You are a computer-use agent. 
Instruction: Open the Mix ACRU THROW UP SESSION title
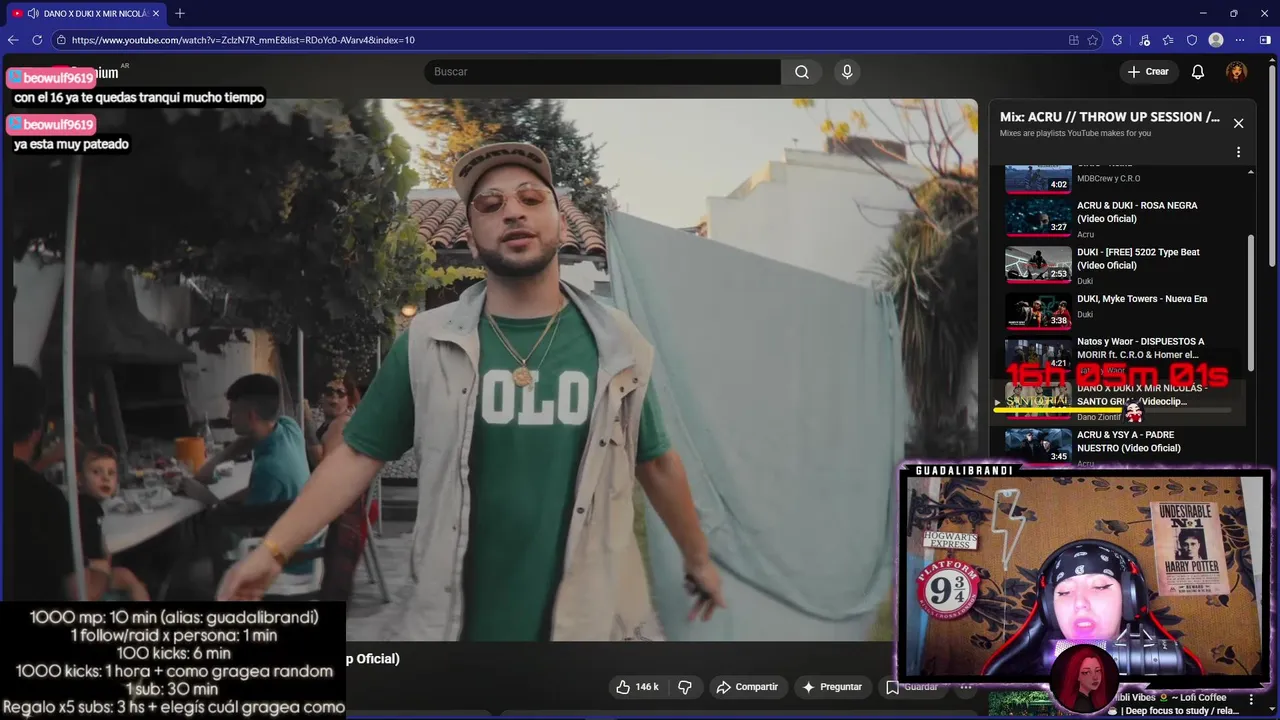click(1110, 117)
